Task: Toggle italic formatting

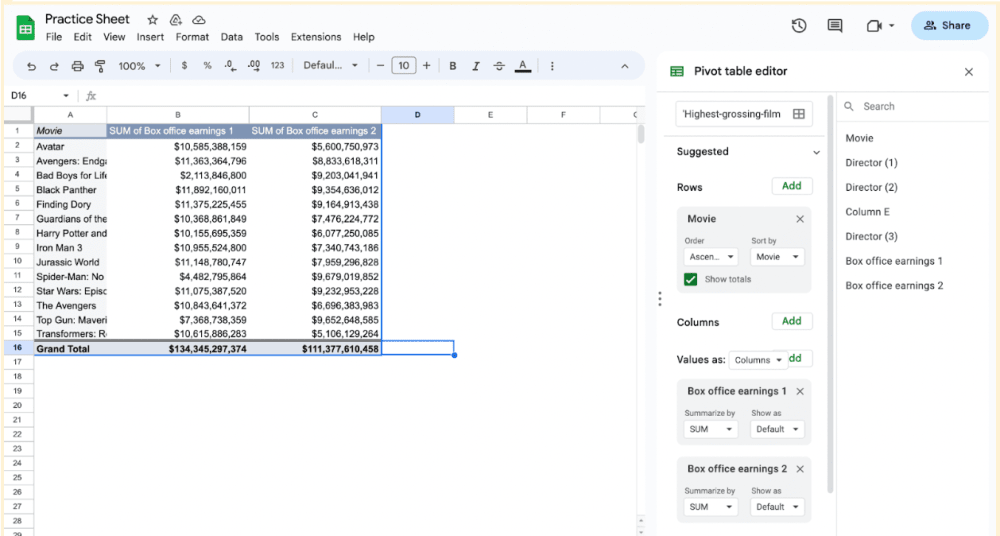Action: (x=476, y=66)
